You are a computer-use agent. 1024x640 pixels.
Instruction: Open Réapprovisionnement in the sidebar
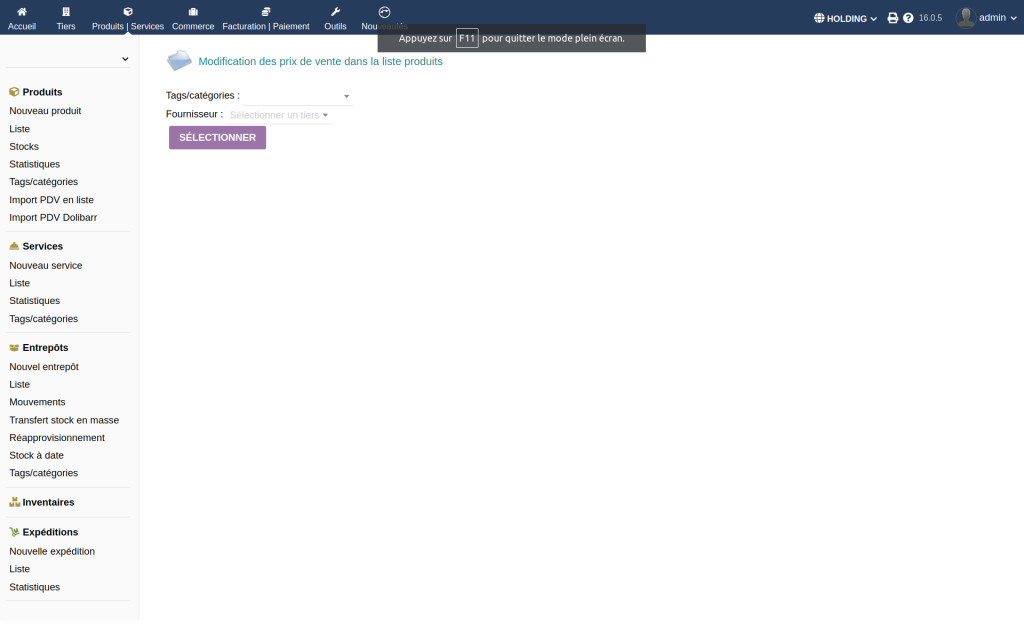pyautogui.click(x=57, y=438)
